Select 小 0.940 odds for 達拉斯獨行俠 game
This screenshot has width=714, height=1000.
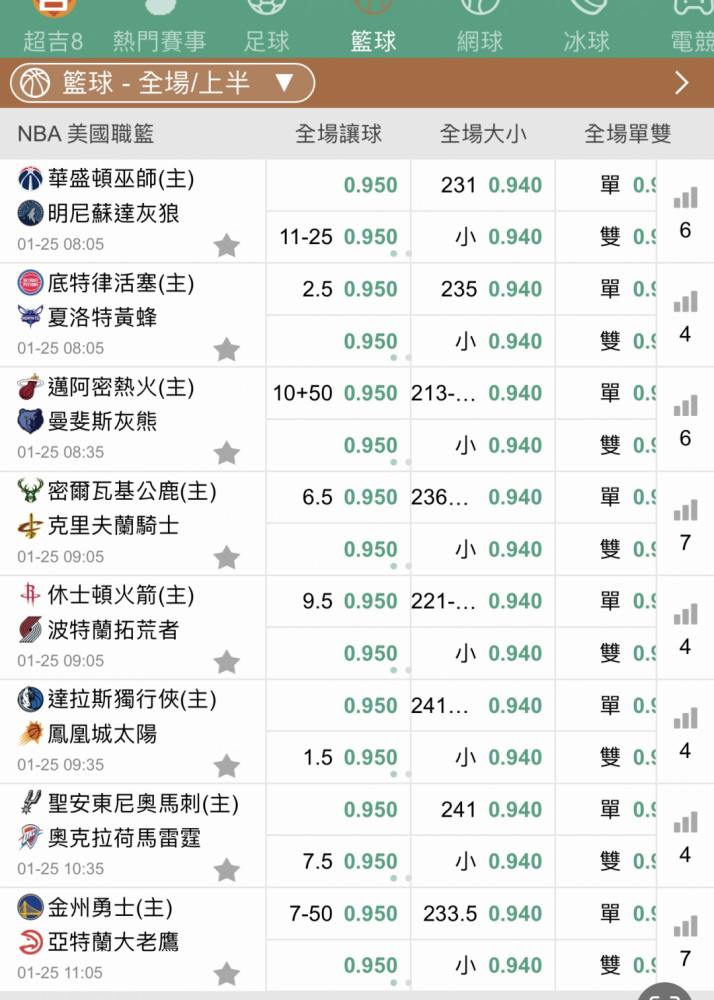(483, 757)
